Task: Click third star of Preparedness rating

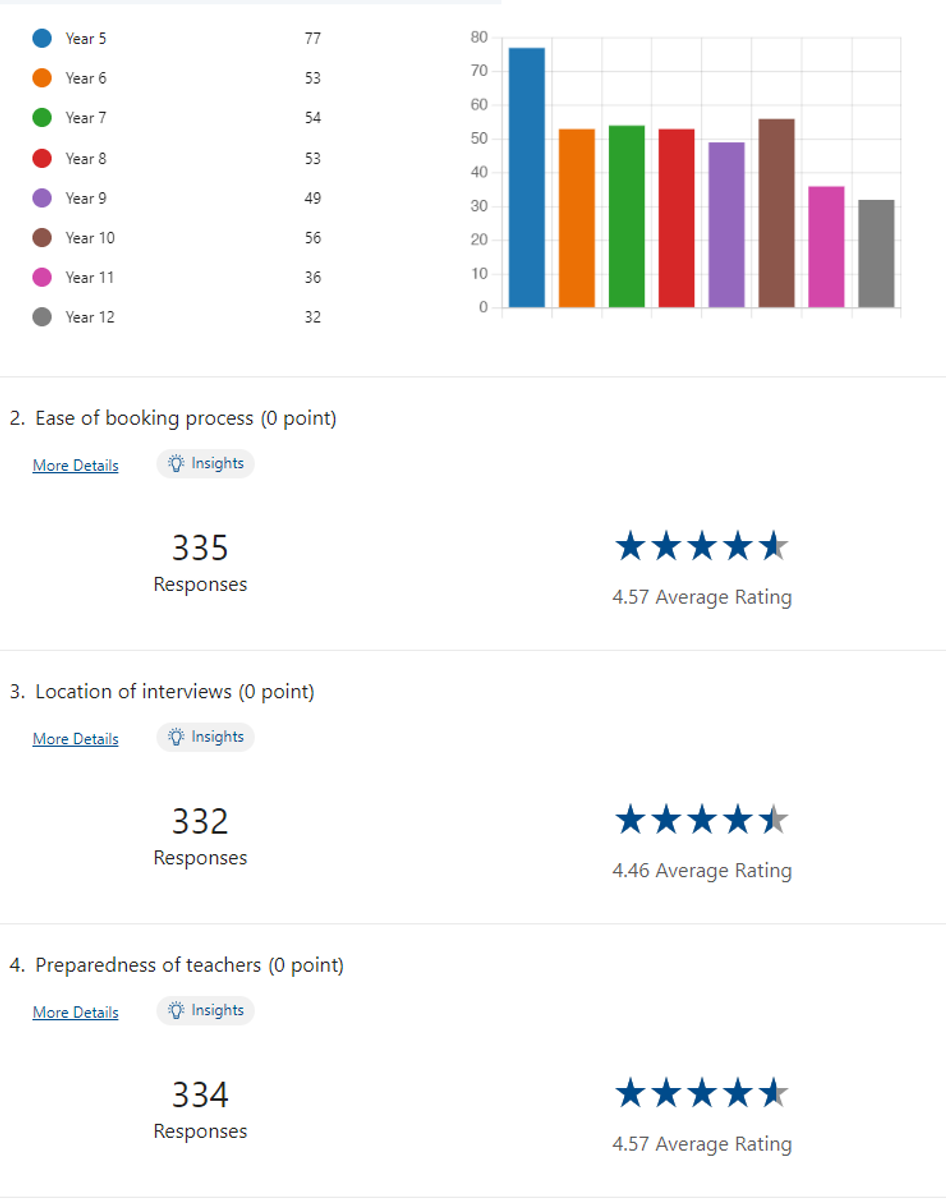Action: 702,1093
